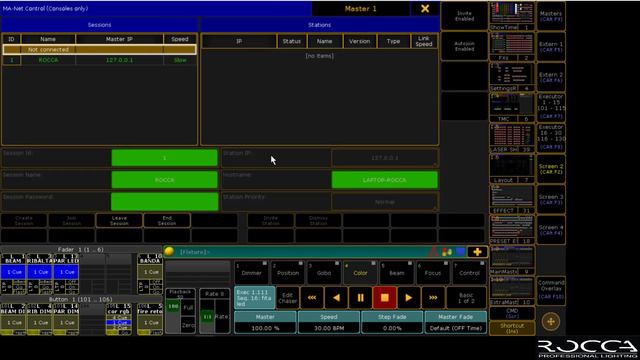Select the Control preset type tab
This screenshot has height=360, width=640.
469,272
